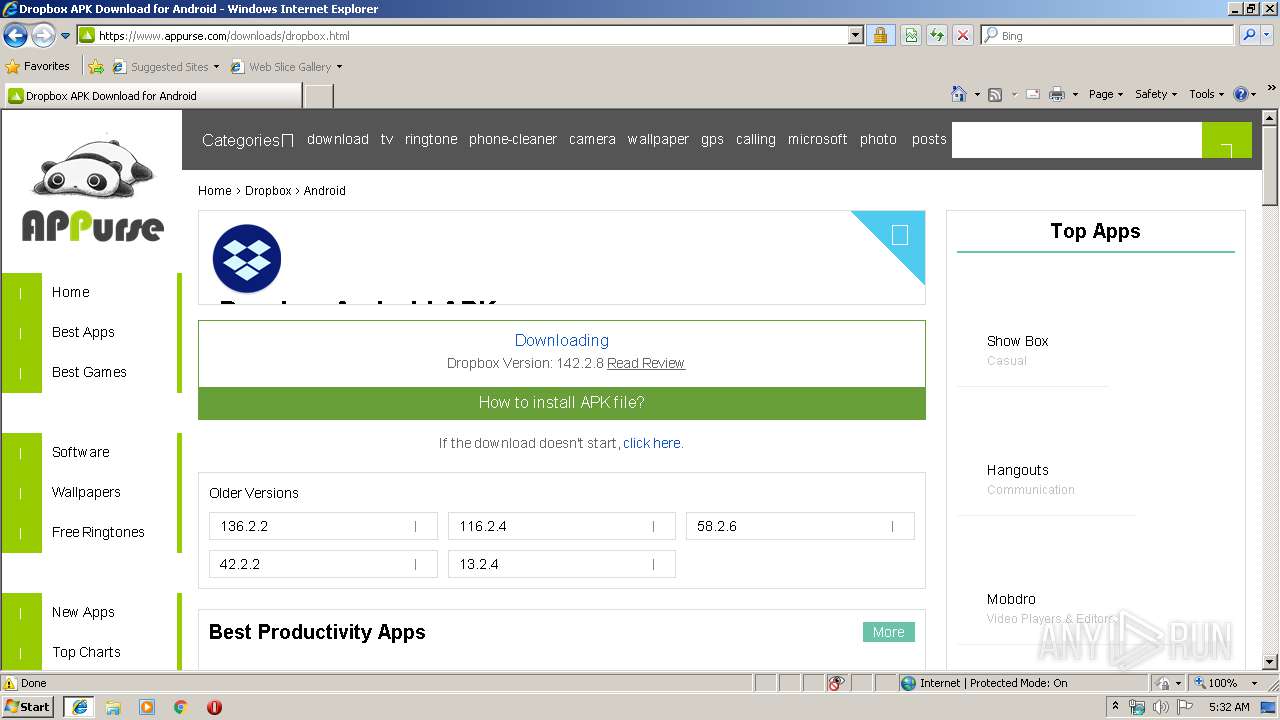The height and width of the screenshot is (720, 1280).
Task: Click the Chrome taskbar icon
Action: [180, 707]
